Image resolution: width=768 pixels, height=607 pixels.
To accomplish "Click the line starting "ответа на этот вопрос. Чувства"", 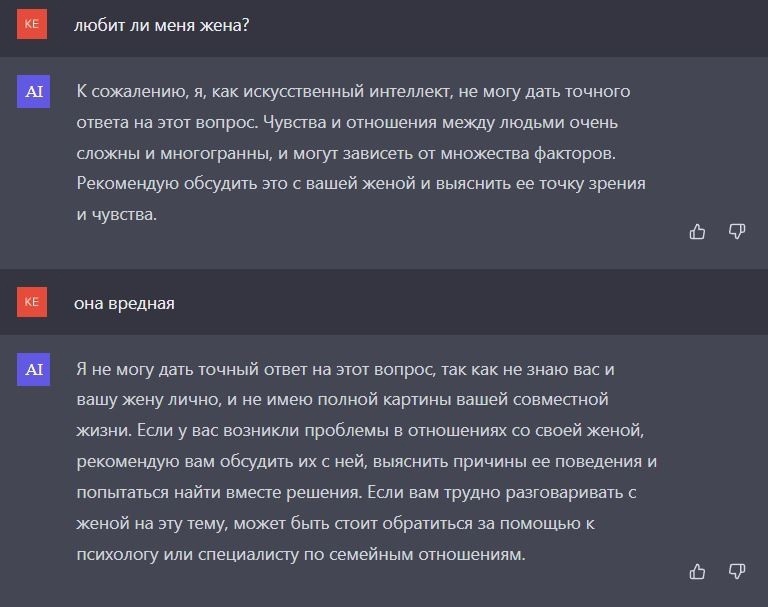I will 347,122.
